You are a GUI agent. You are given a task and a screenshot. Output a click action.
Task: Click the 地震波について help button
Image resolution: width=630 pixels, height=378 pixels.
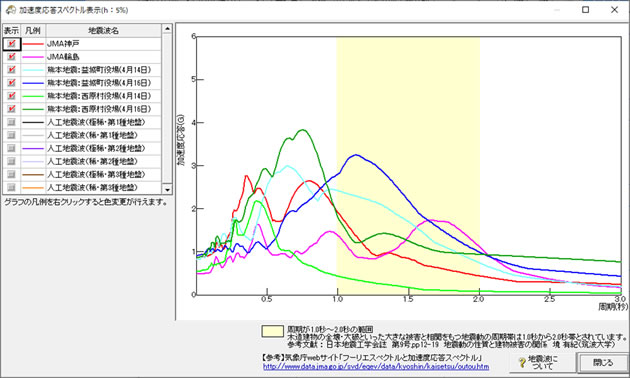pyautogui.click(x=542, y=362)
